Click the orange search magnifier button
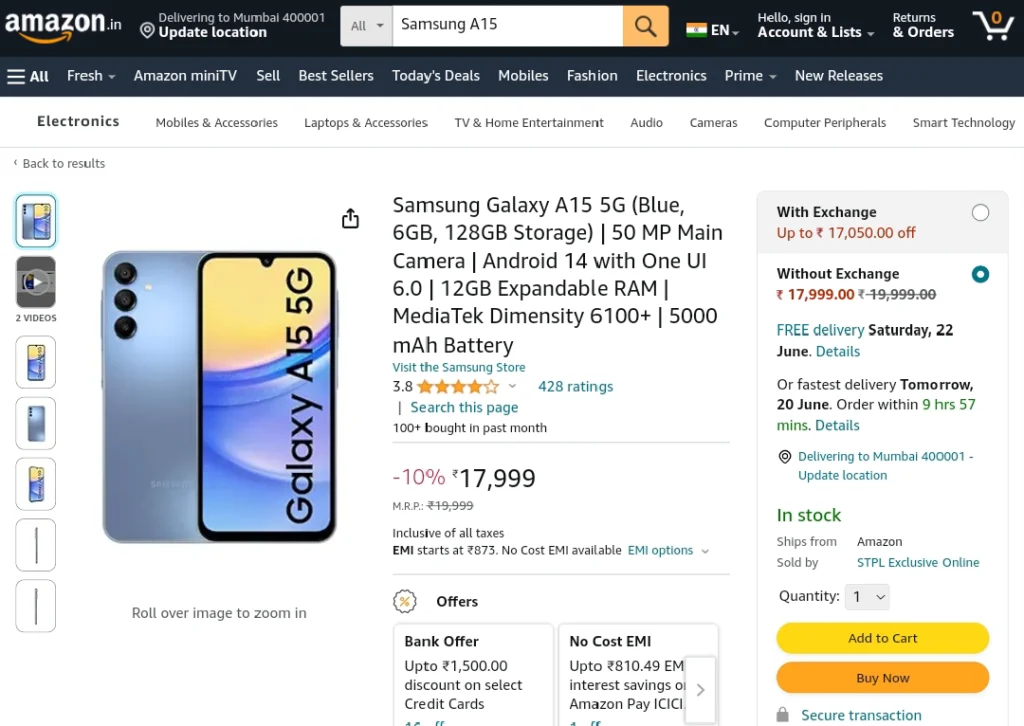 (645, 26)
